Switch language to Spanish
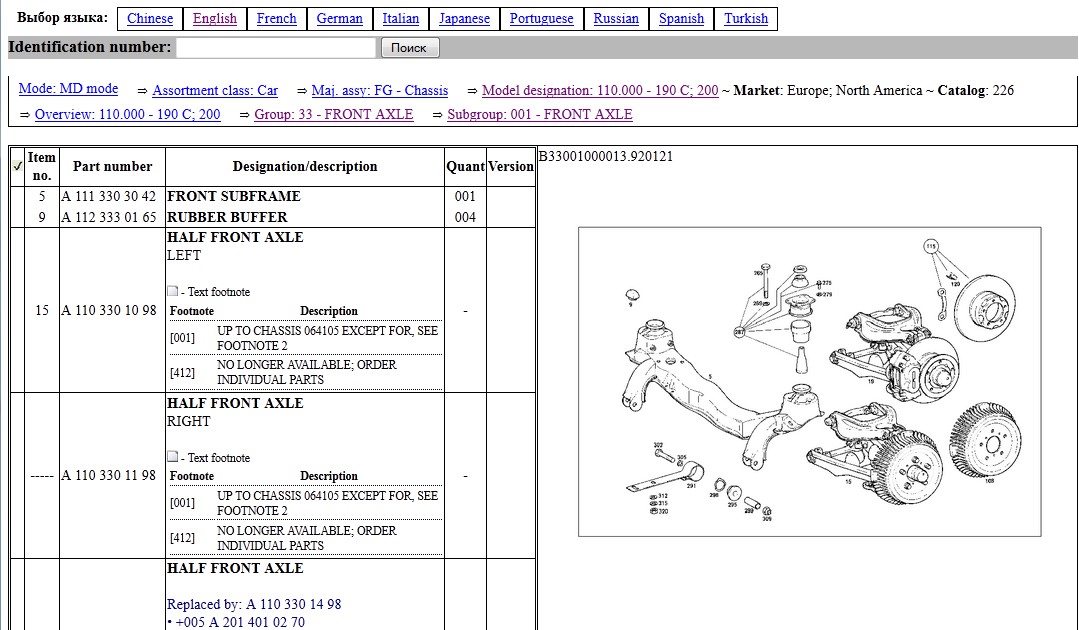Screen dimensions: 1079x630 [681, 19]
